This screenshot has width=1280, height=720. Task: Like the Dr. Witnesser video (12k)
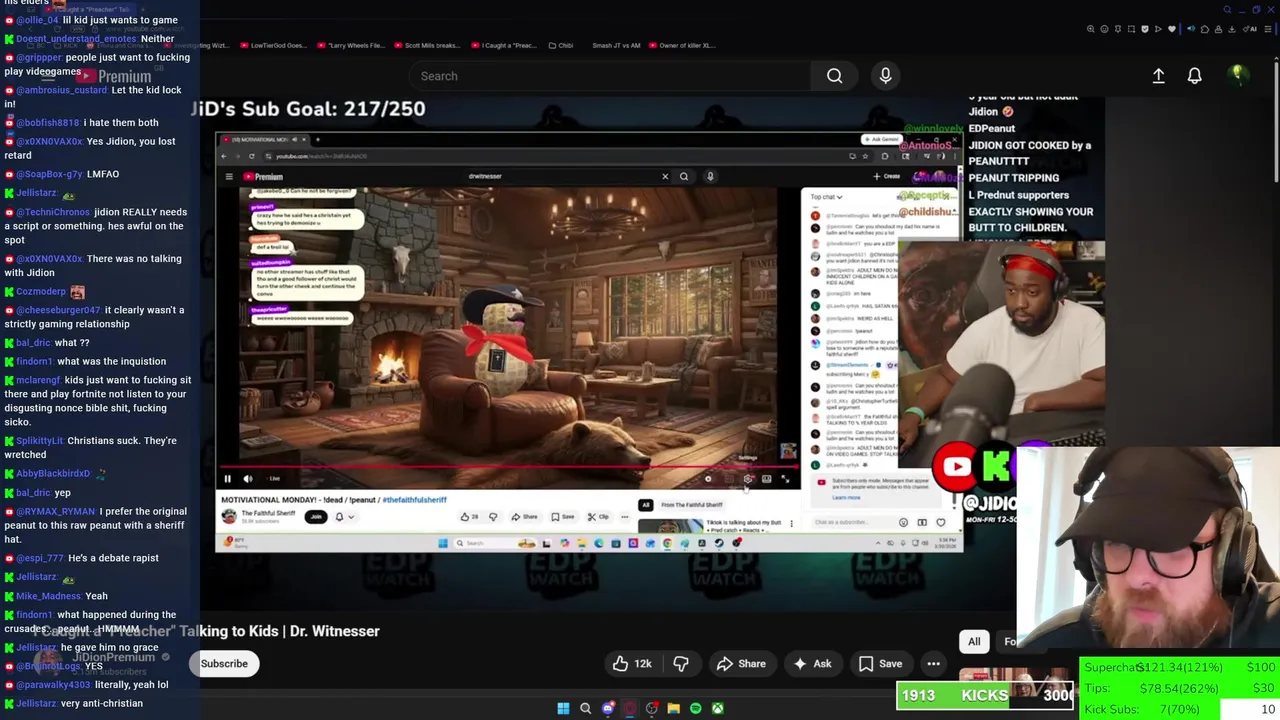click(x=632, y=664)
